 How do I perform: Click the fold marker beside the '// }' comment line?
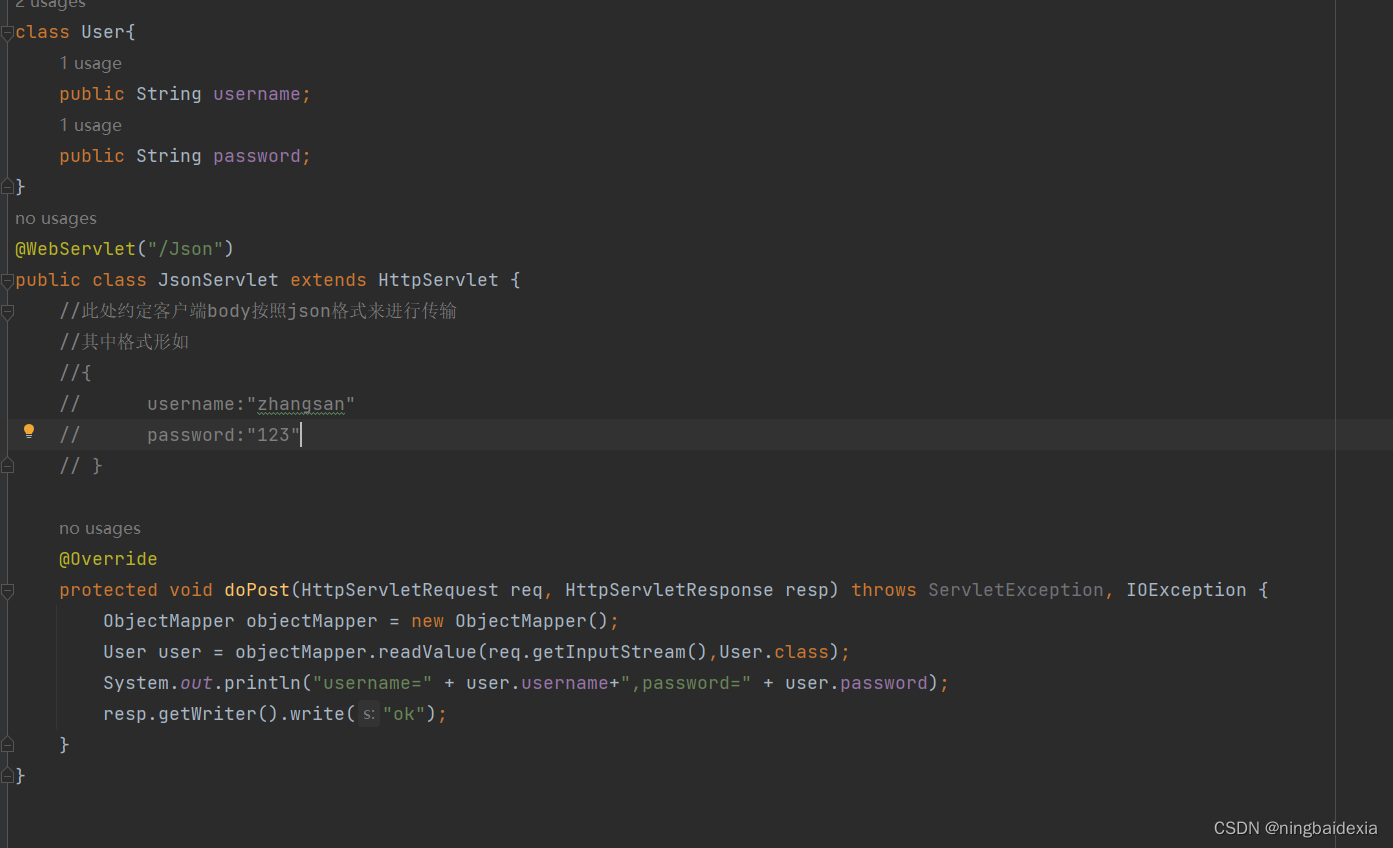pos(7,466)
